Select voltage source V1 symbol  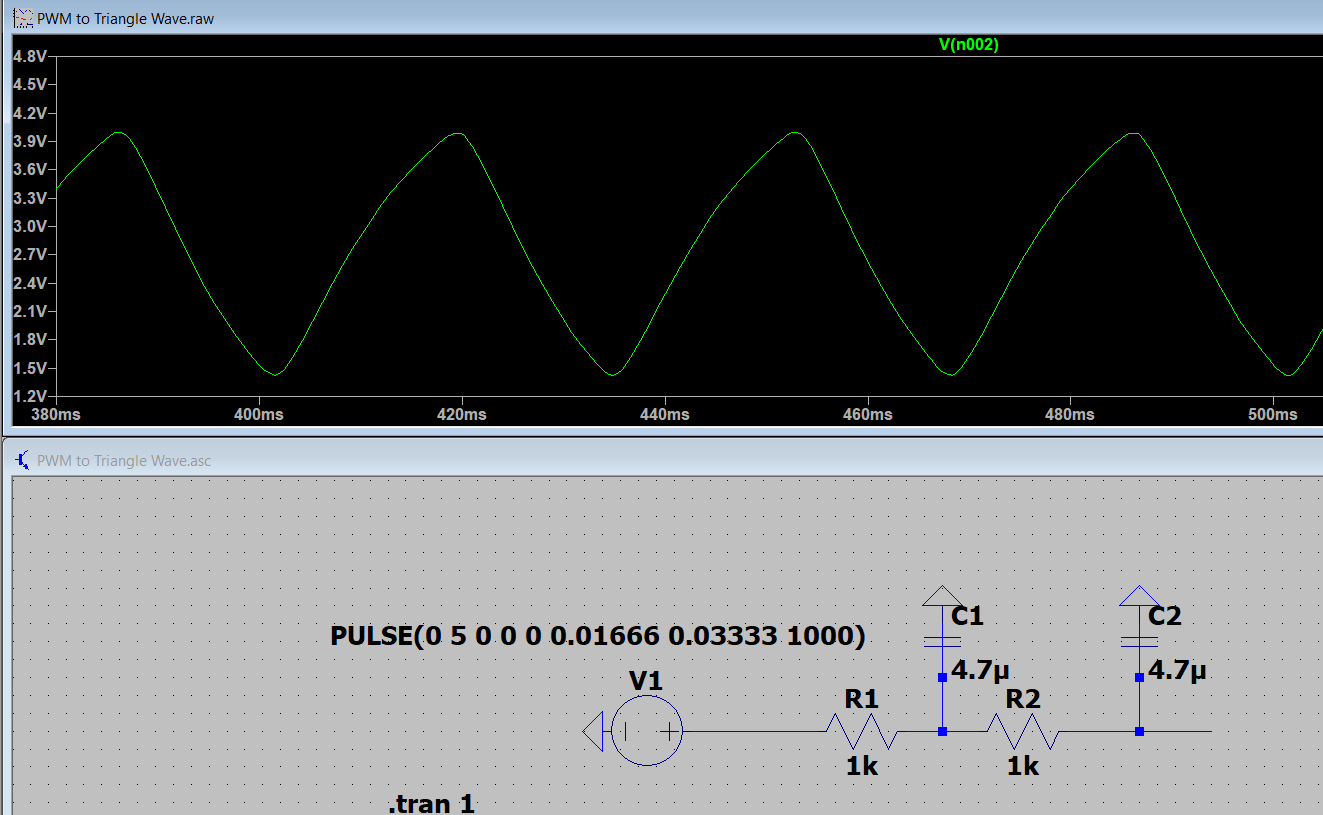[646, 731]
